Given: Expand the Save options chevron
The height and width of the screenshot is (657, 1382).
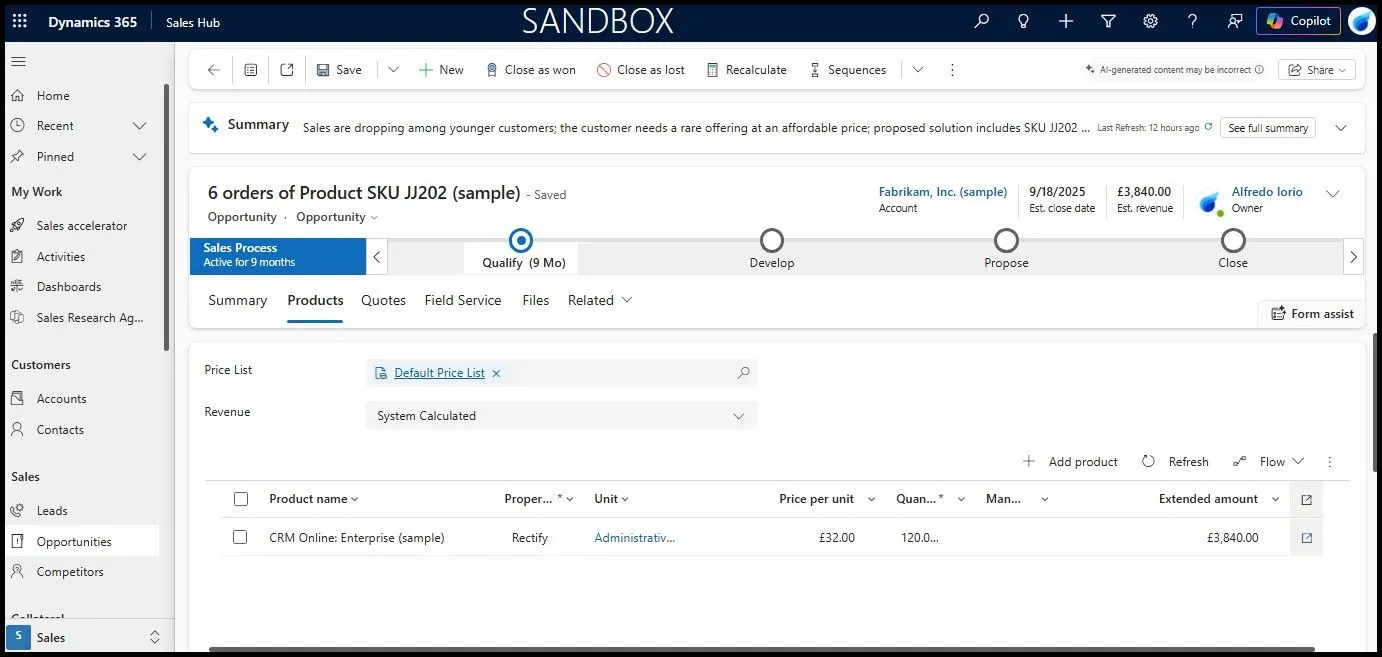Looking at the screenshot, I should click(x=393, y=70).
